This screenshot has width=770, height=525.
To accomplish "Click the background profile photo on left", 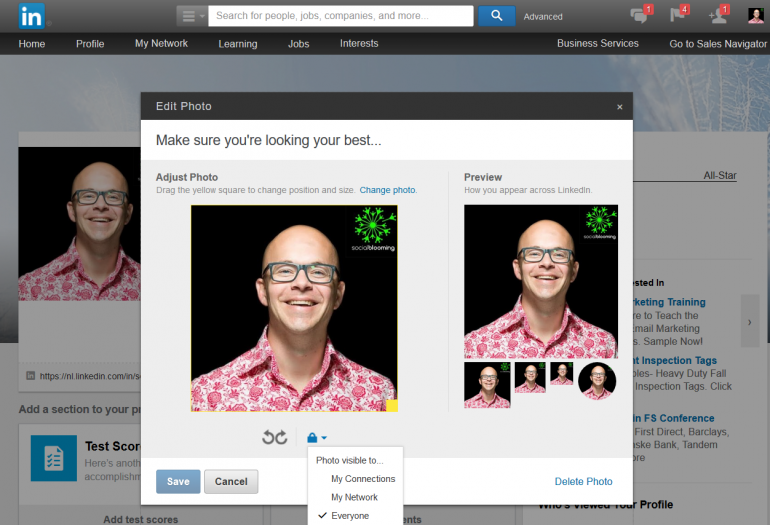I will [x=80, y=223].
